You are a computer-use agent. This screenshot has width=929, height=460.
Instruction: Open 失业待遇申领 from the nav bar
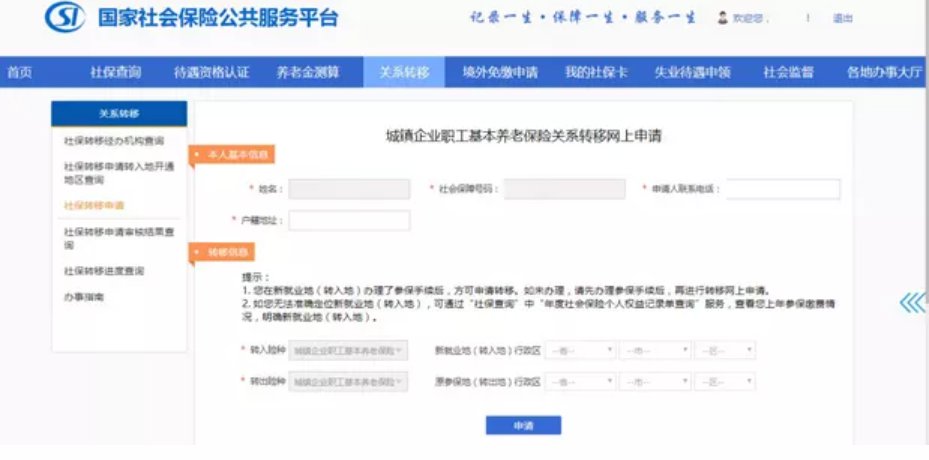tap(692, 72)
